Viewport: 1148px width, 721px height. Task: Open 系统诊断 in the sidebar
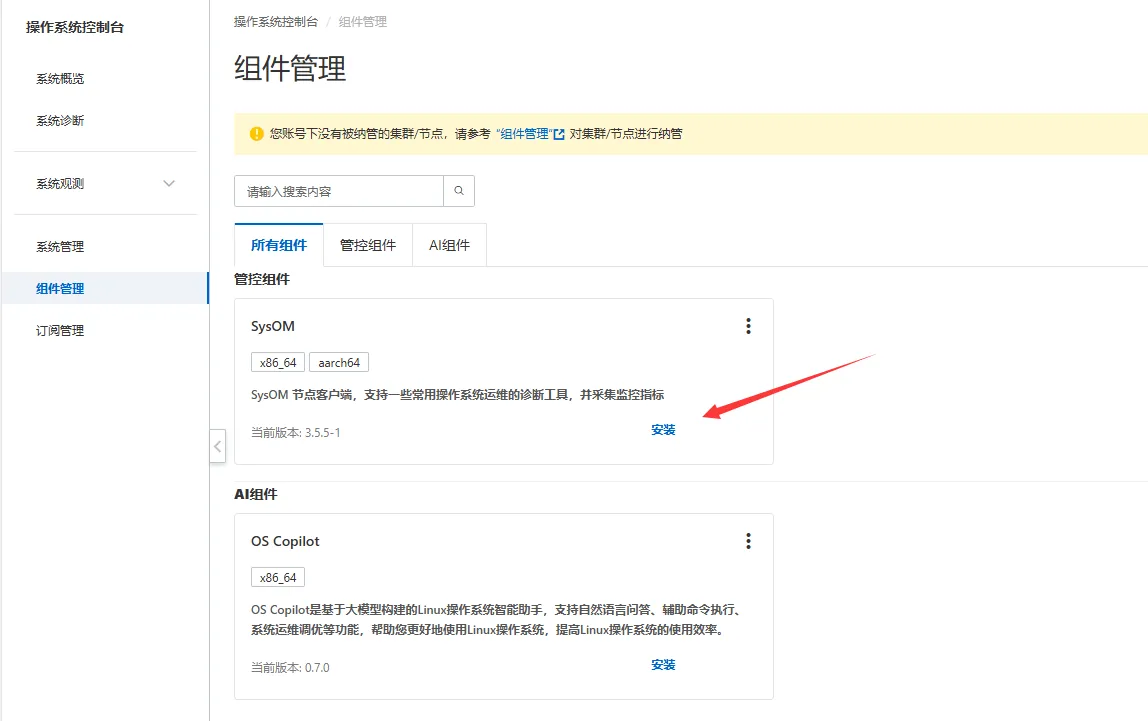(x=60, y=121)
